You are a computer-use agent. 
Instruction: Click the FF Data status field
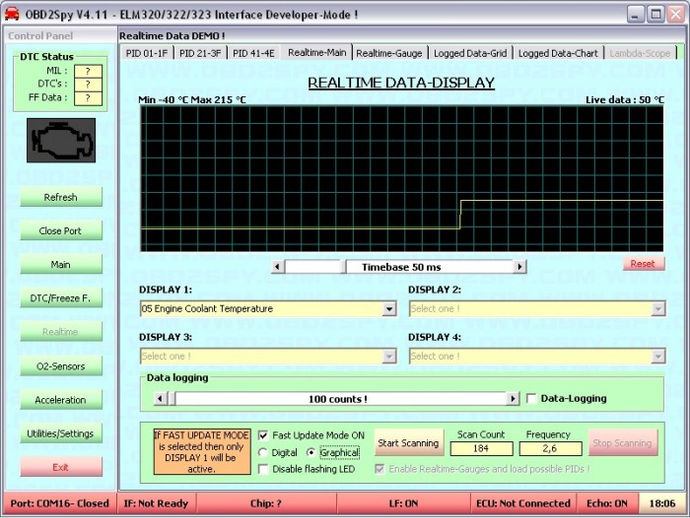coord(88,98)
